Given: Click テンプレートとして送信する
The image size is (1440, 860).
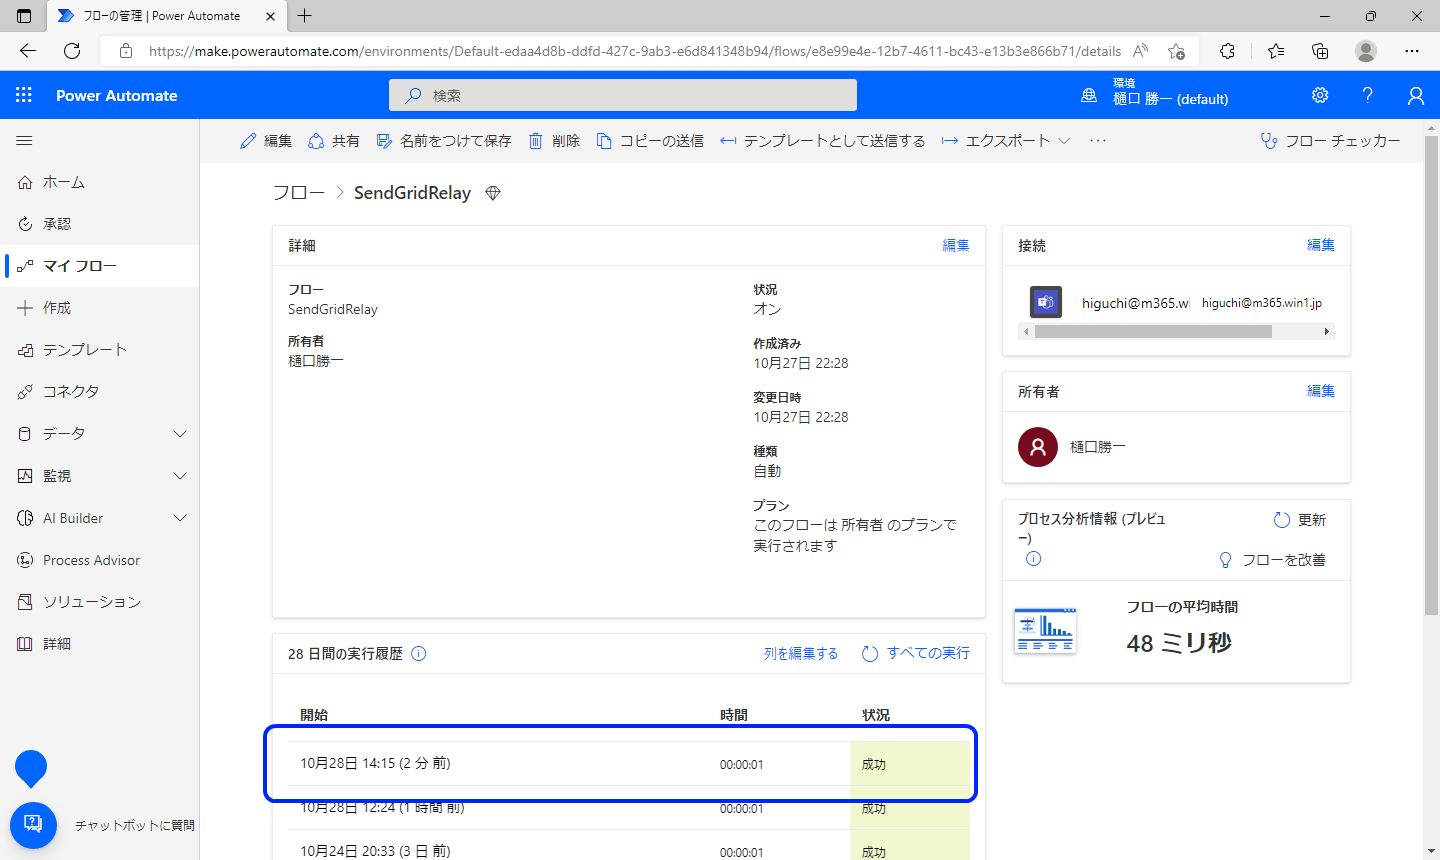Looking at the screenshot, I should (x=823, y=141).
